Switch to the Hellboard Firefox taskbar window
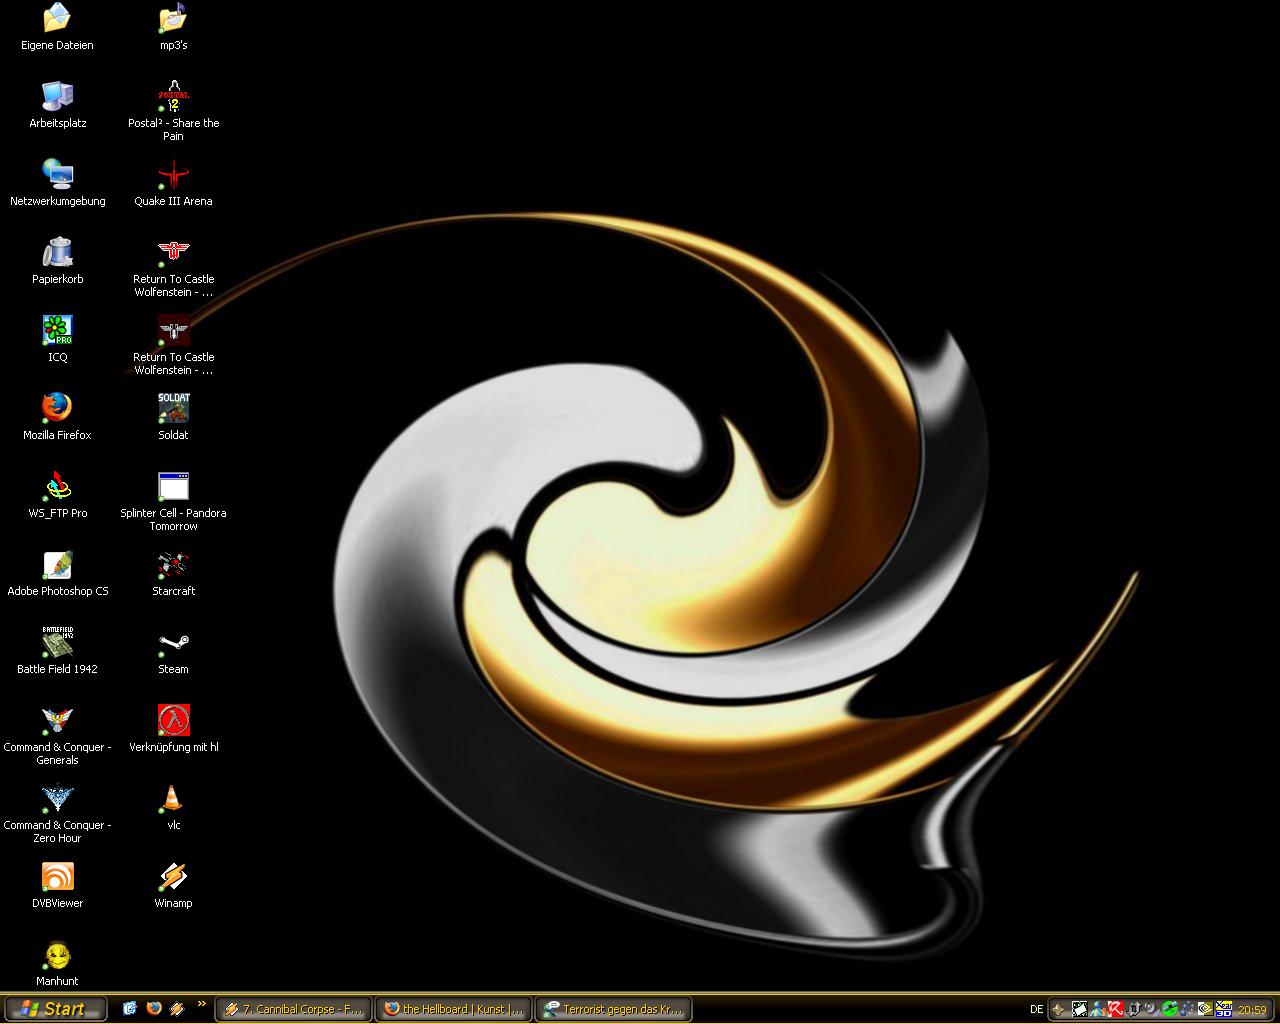Screen dimensions: 1280x1024 pos(454,1009)
